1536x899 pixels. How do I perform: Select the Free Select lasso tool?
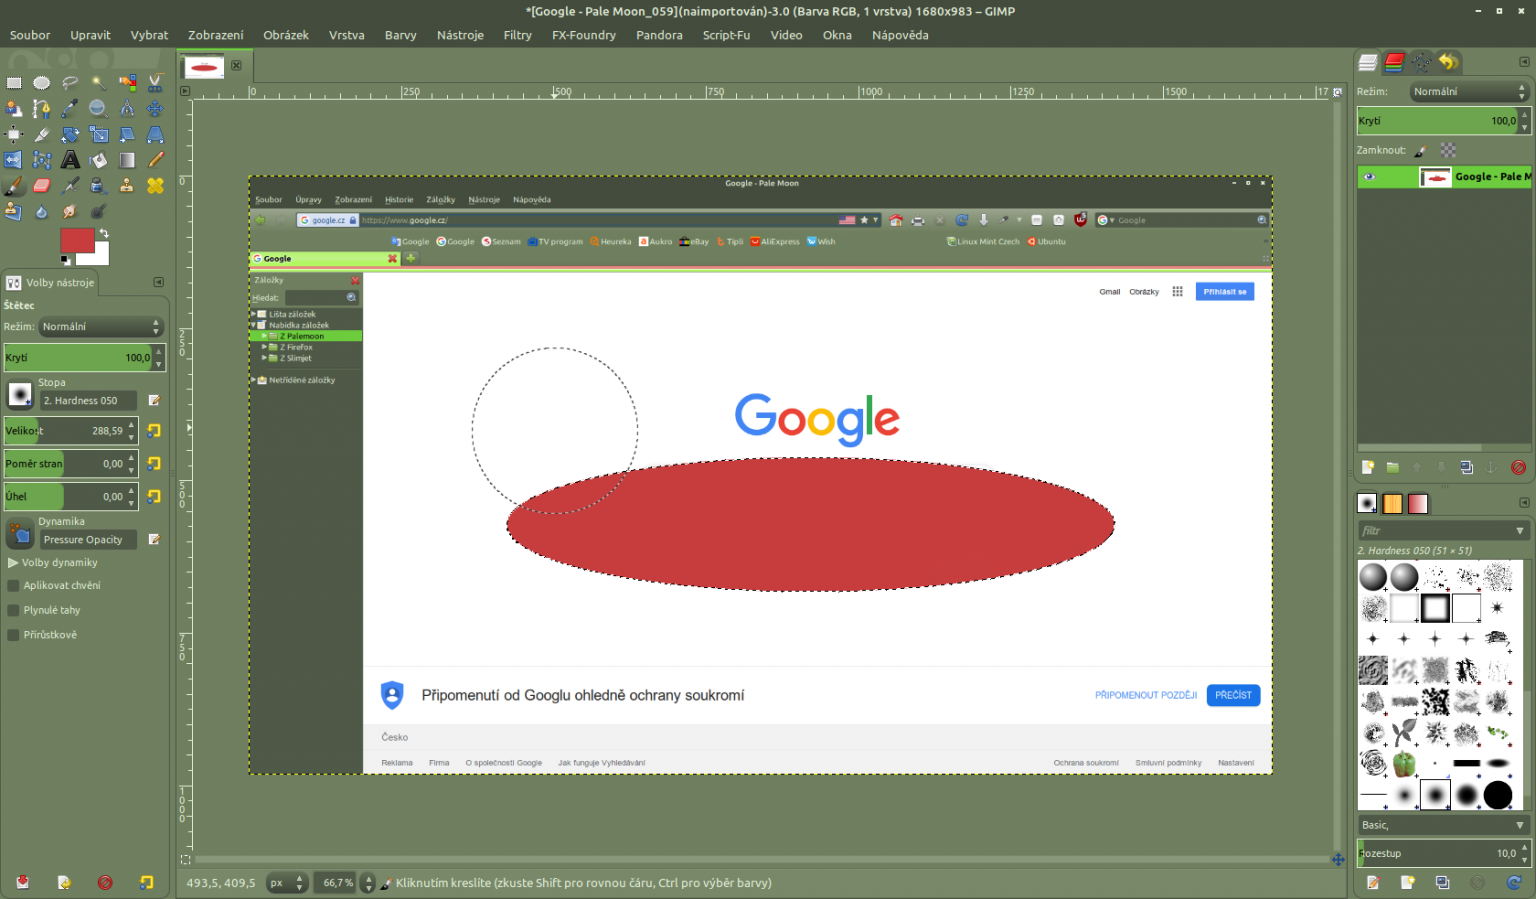pyautogui.click(x=70, y=83)
